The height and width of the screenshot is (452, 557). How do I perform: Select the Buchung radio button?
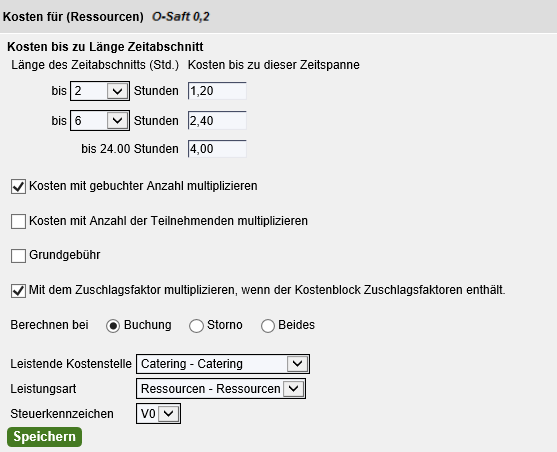click(113, 325)
